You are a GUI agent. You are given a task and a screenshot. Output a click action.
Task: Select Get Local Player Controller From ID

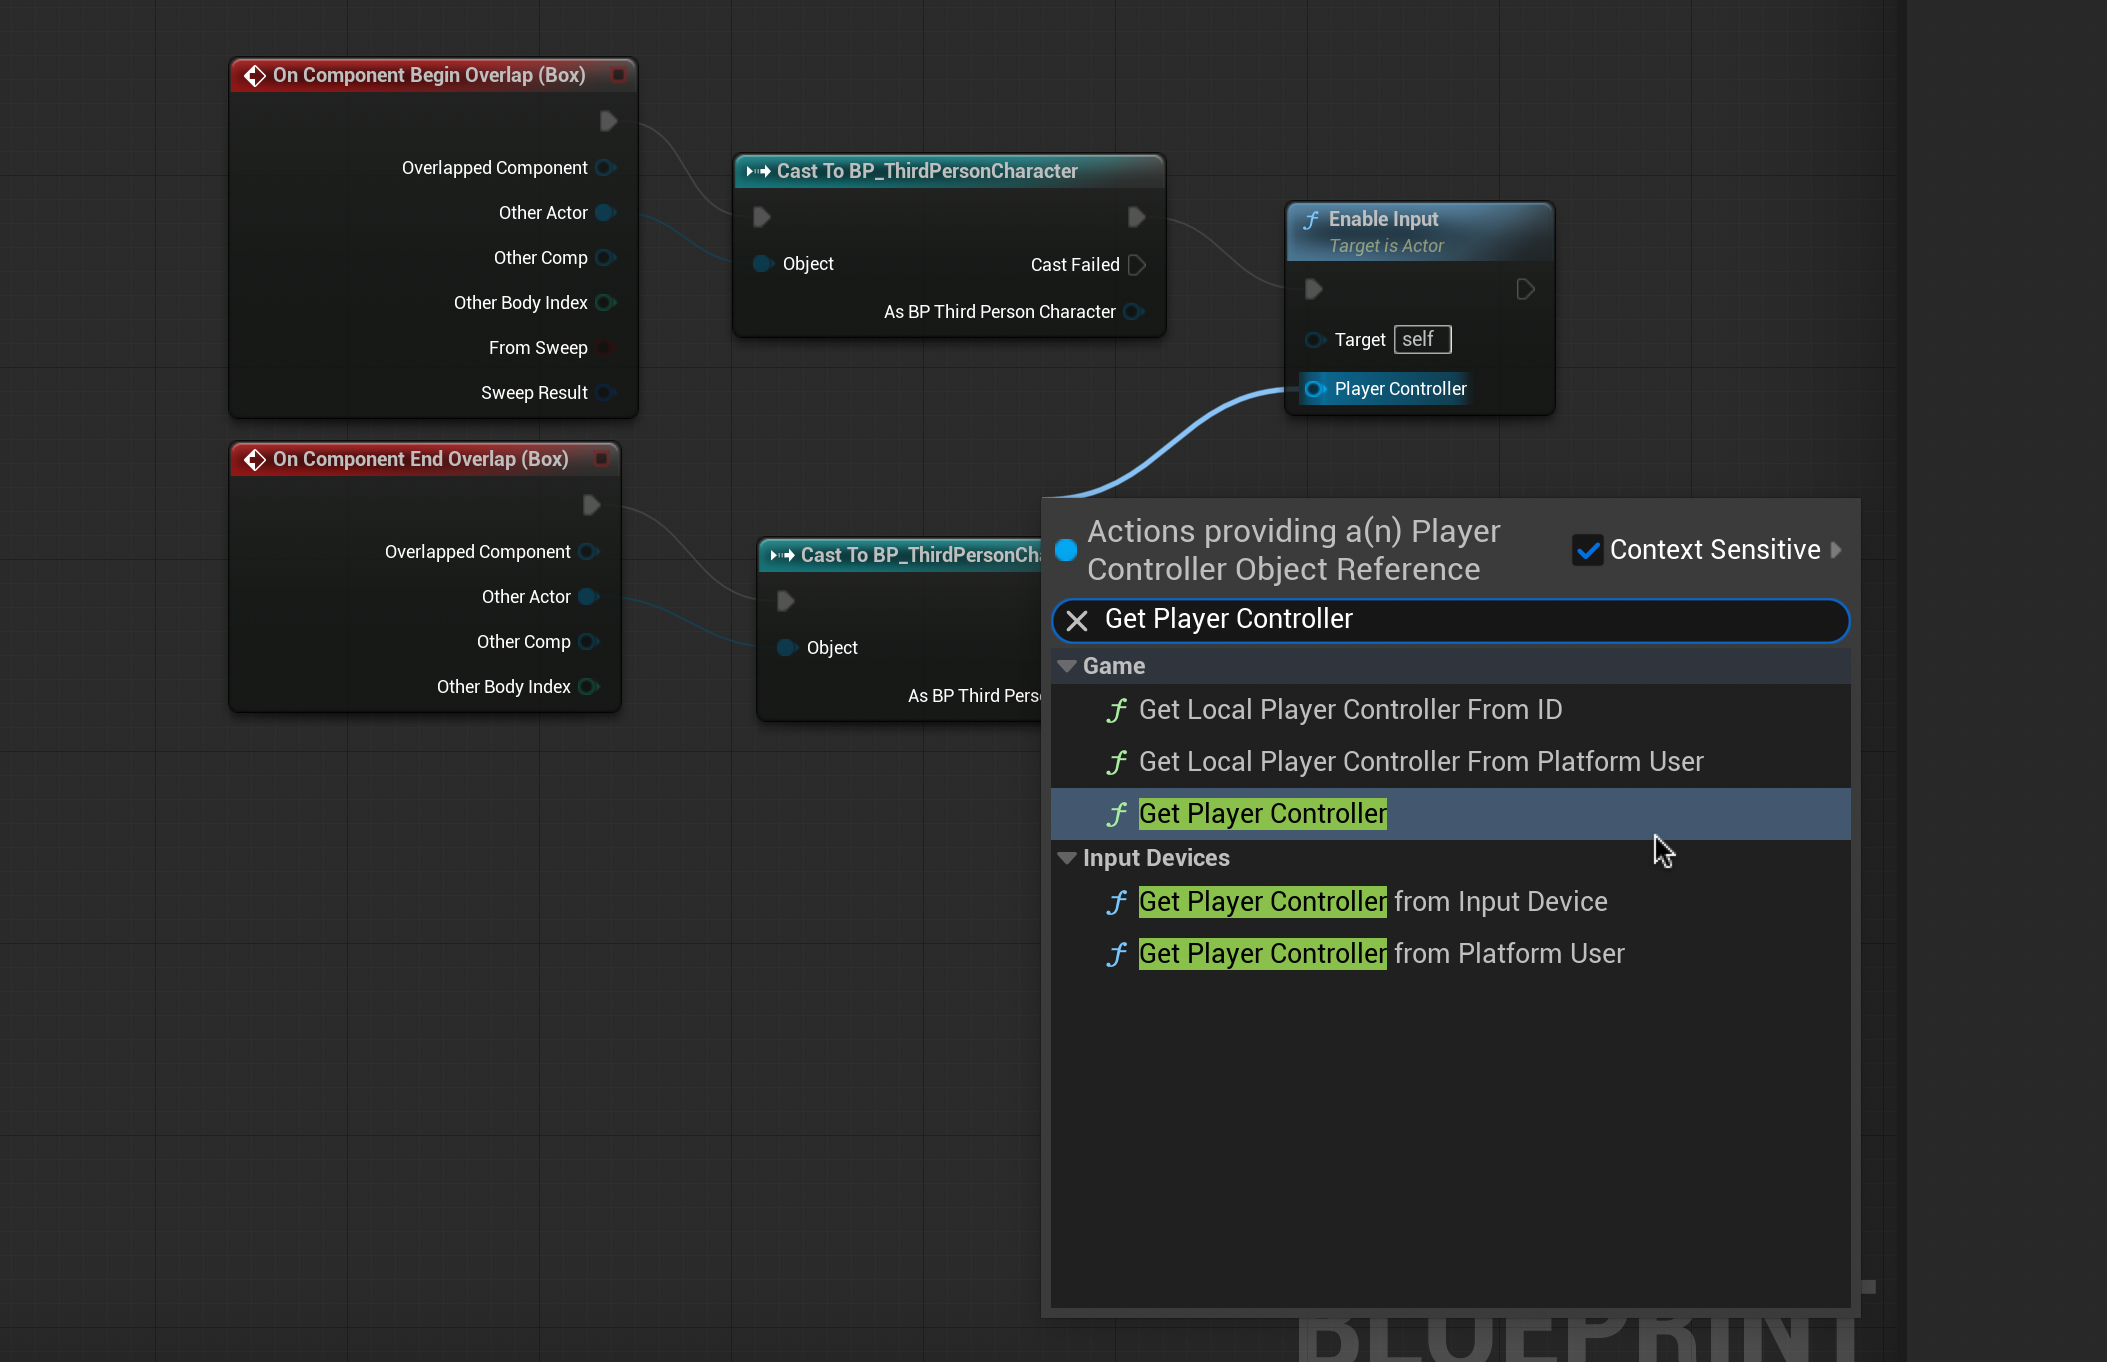point(1349,710)
